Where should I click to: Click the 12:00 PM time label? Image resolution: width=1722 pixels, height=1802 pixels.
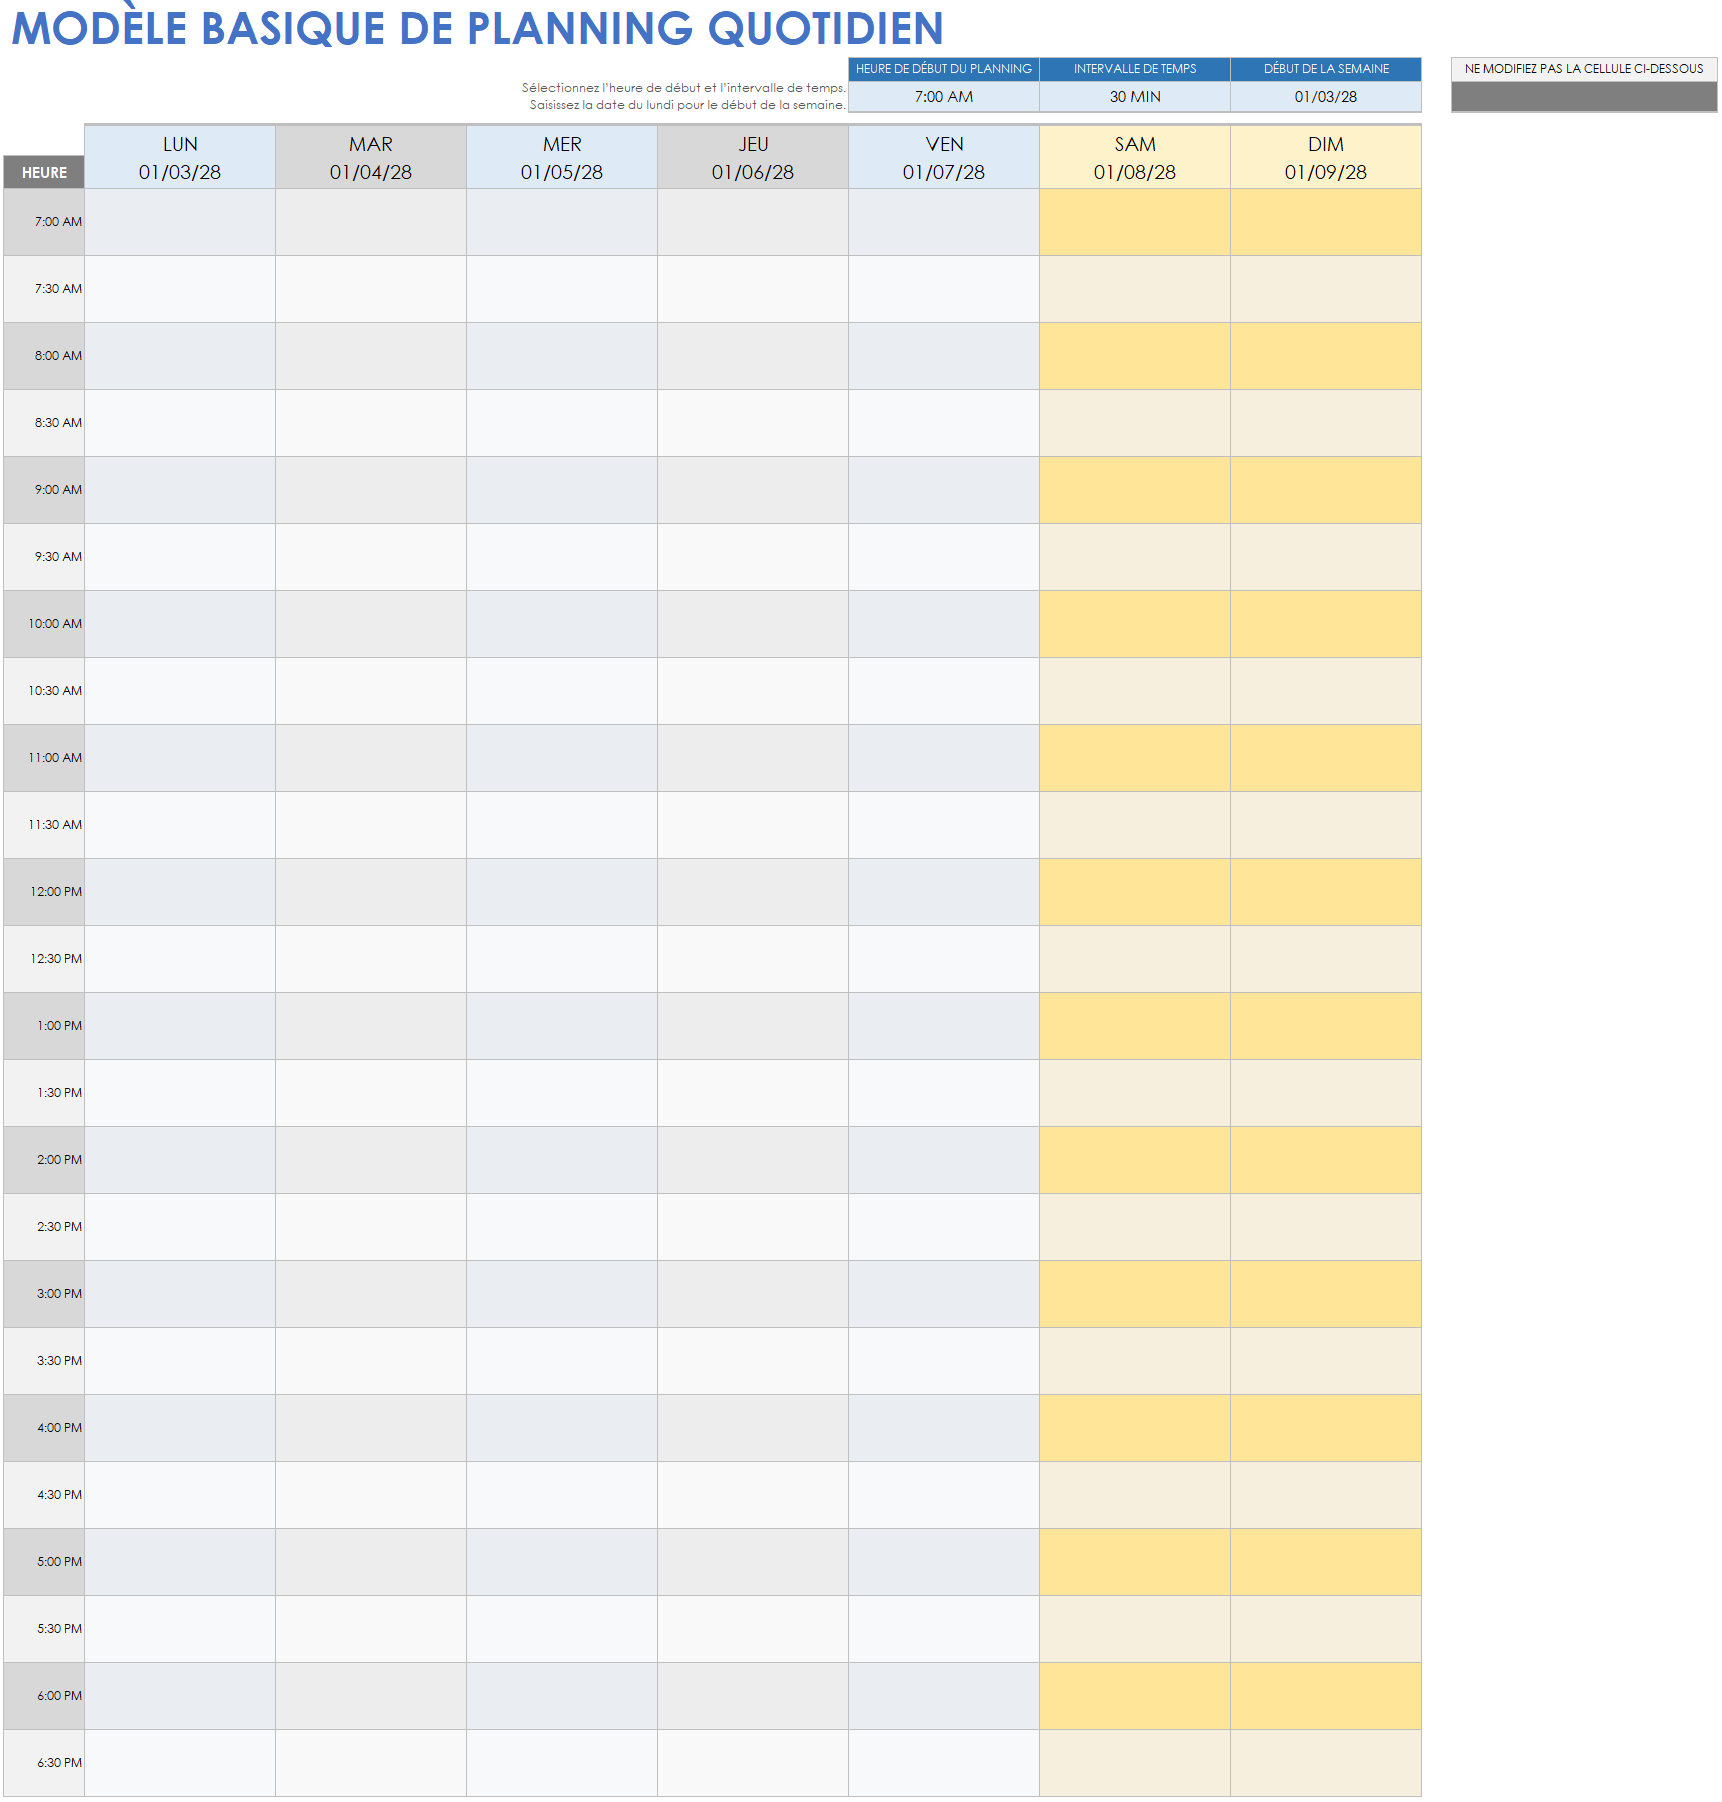click(x=44, y=892)
